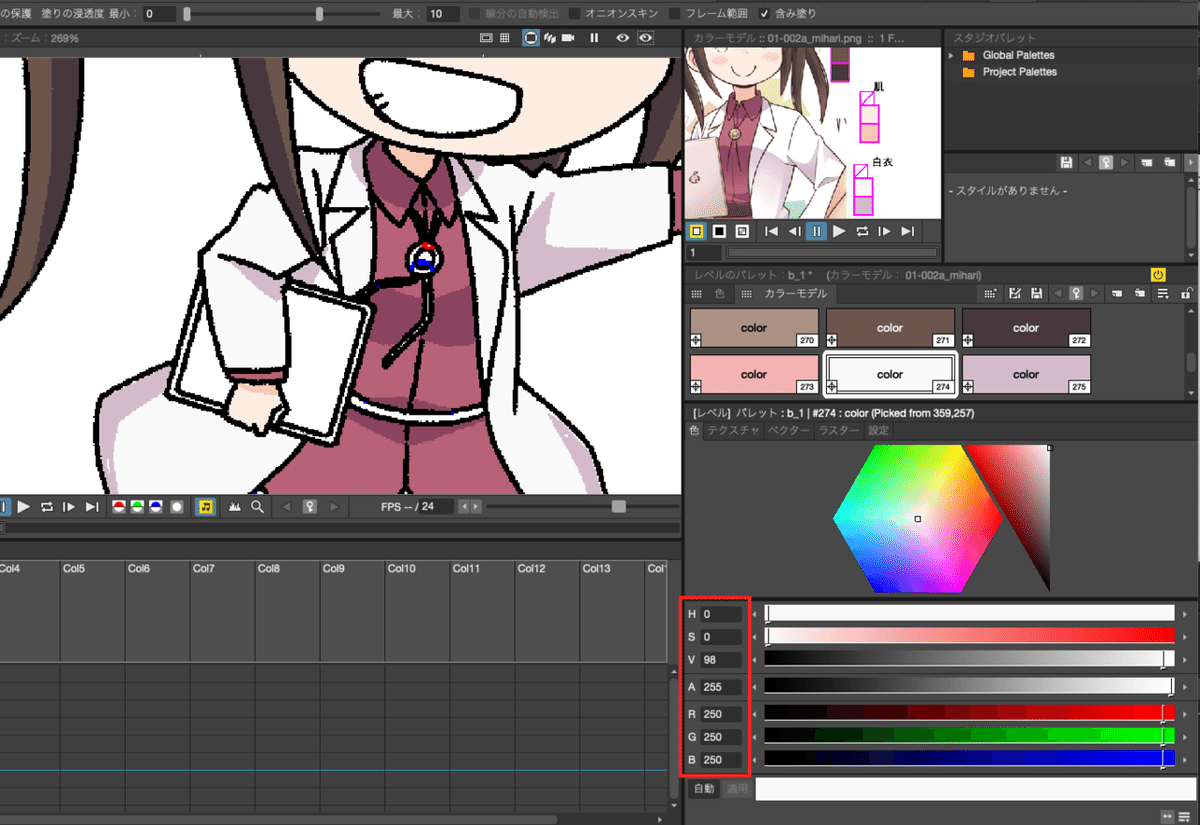The image size is (1200, 825).
Task: Click new style icon in level palette toolbar
Action: pos(990,294)
